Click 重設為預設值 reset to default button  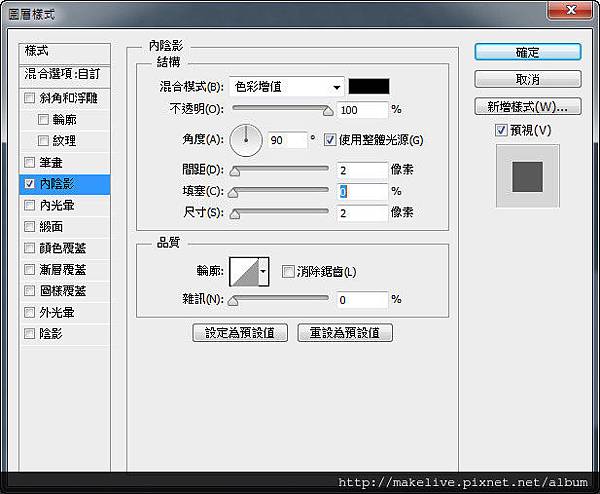pyautogui.click(x=345, y=333)
